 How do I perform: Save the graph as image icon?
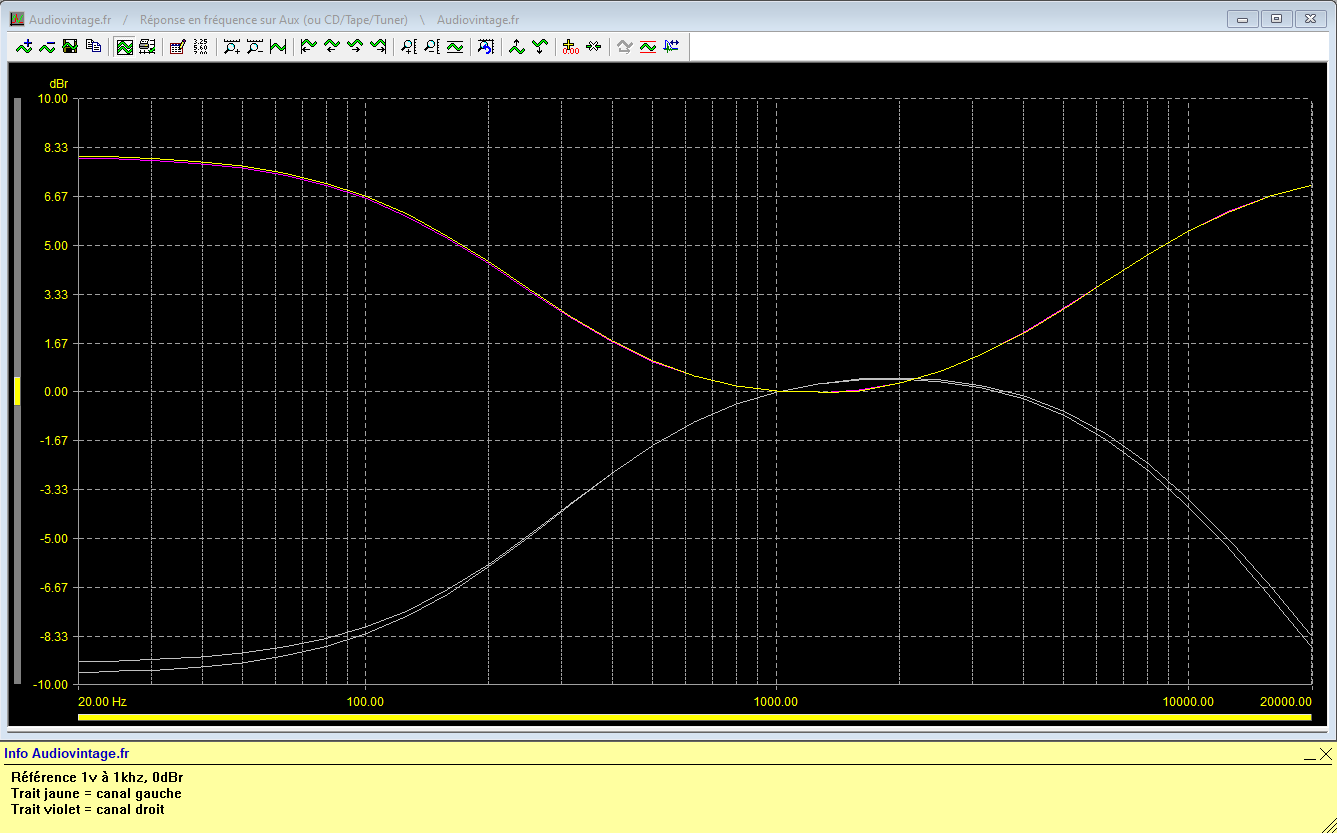click(x=70, y=46)
